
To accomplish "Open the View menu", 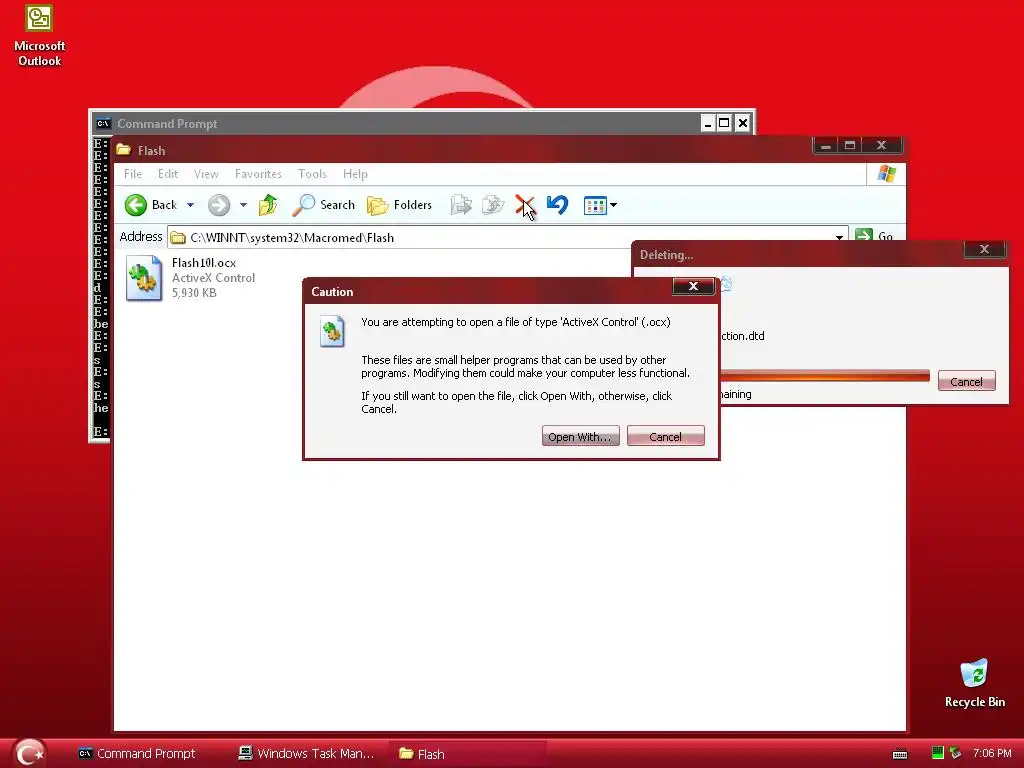I will click(206, 174).
